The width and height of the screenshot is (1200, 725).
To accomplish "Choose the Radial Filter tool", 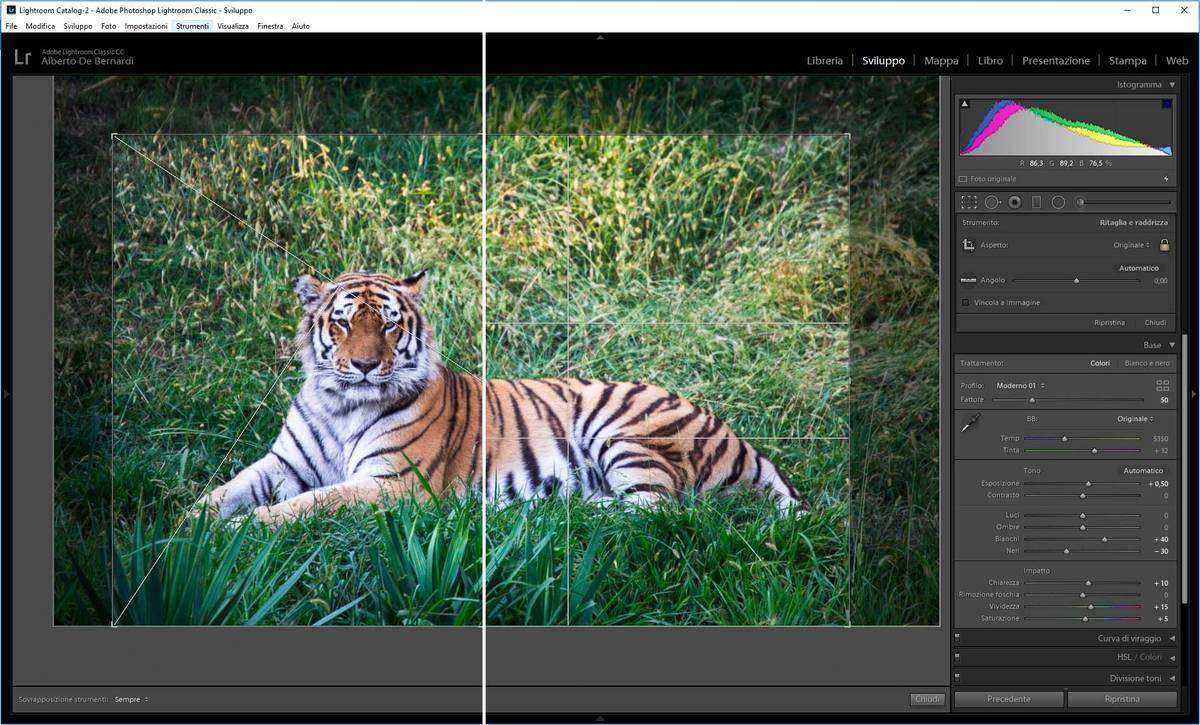I will pyautogui.click(x=1058, y=202).
